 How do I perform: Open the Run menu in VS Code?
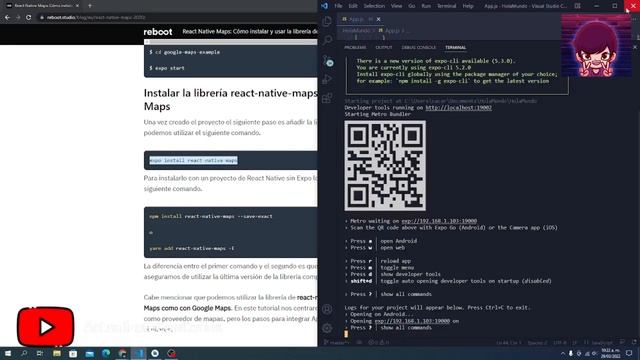[x=426, y=6]
